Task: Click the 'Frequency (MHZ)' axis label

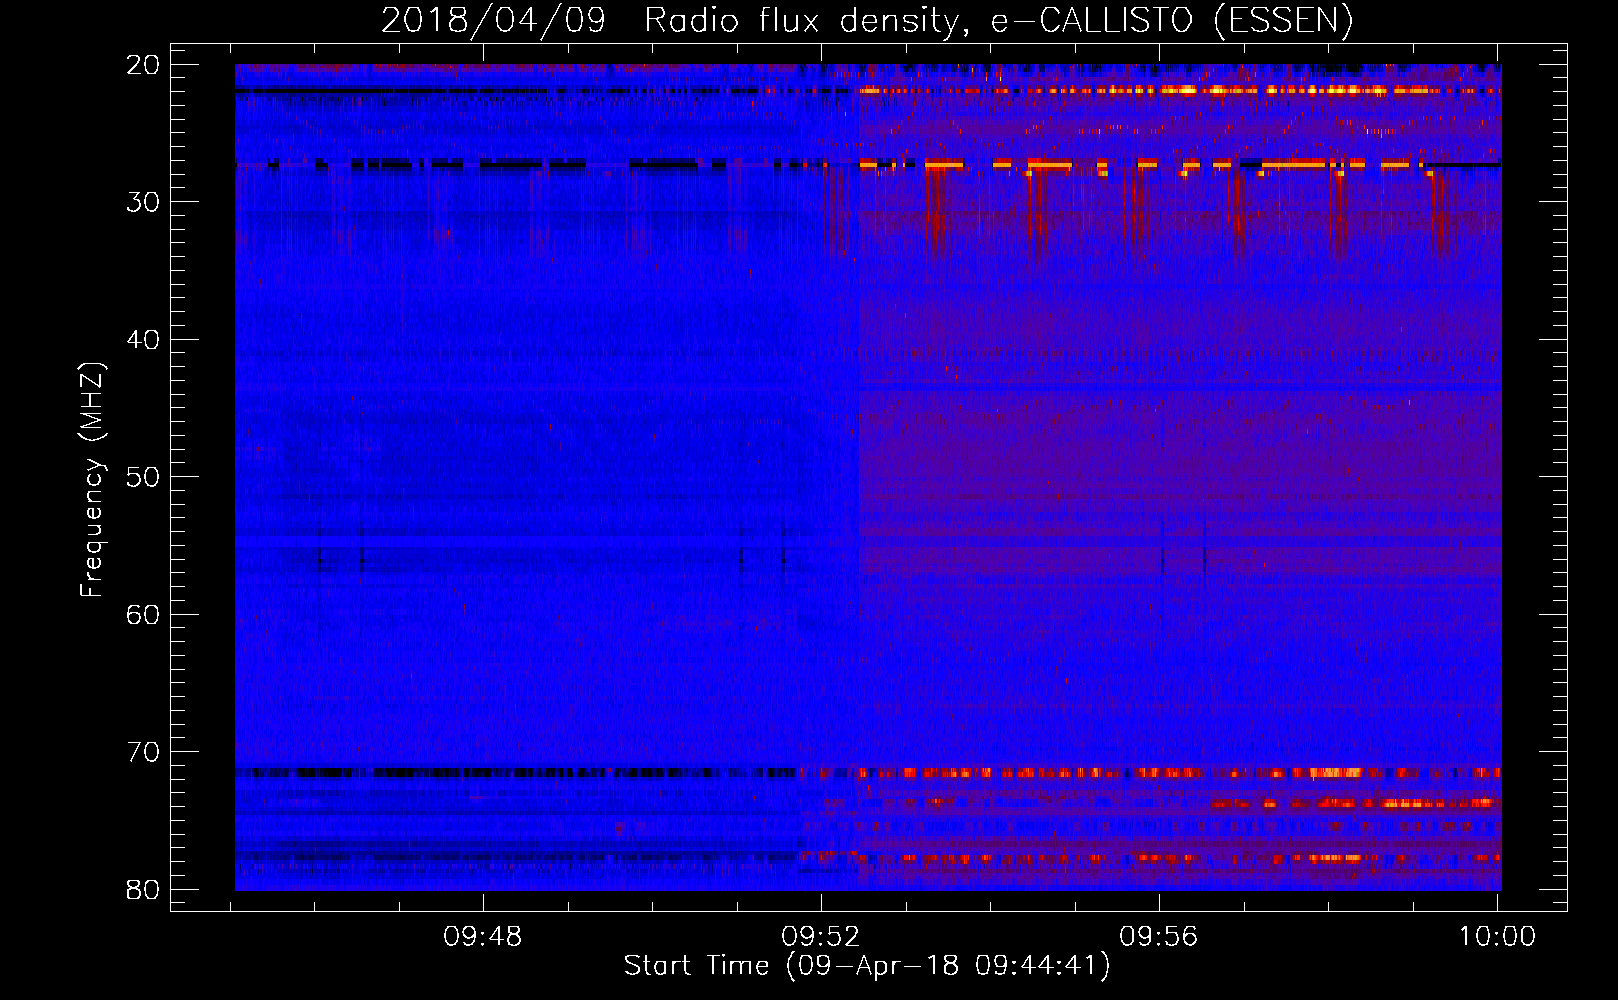Action: click(x=92, y=480)
